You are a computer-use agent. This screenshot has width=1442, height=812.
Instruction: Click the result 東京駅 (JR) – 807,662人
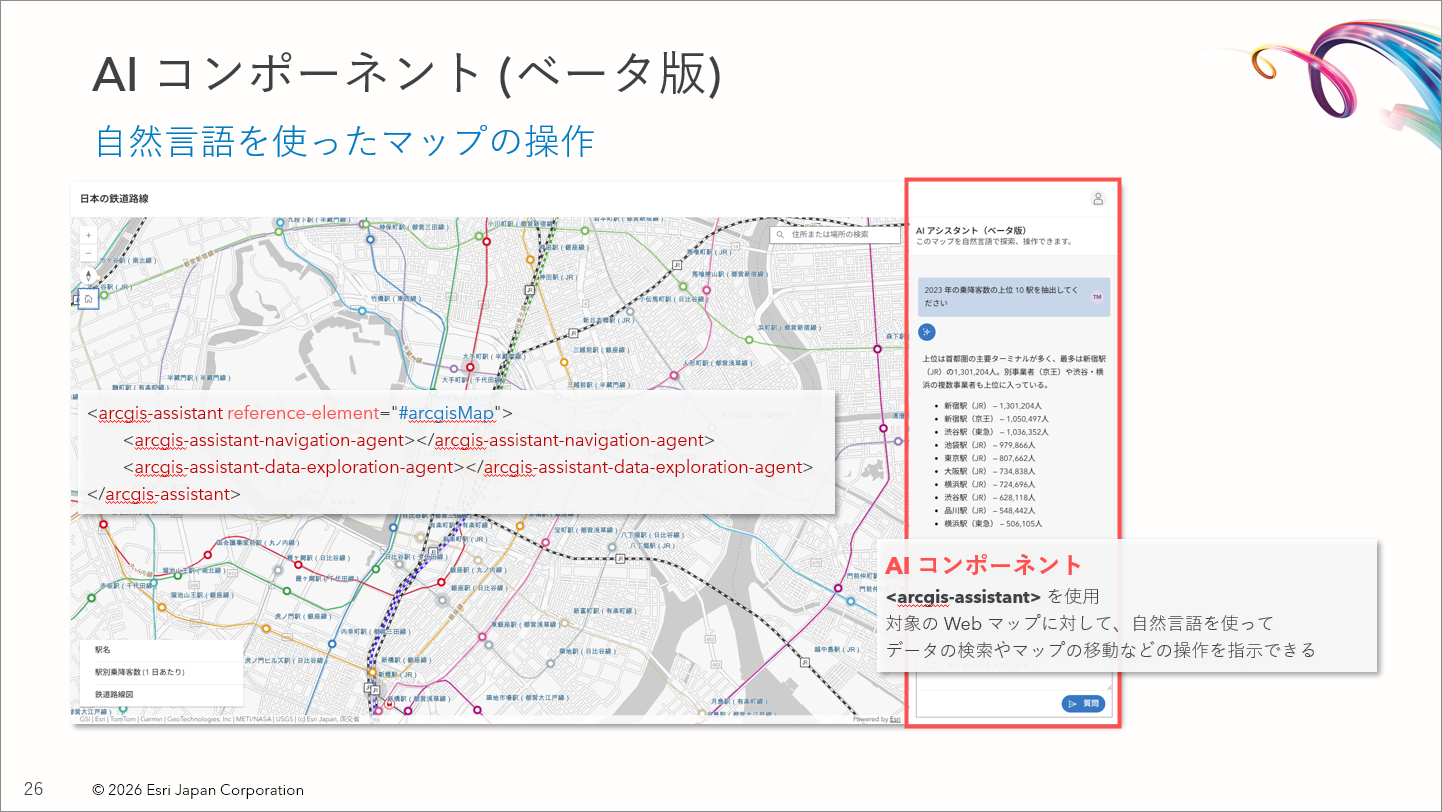click(989, 458)
